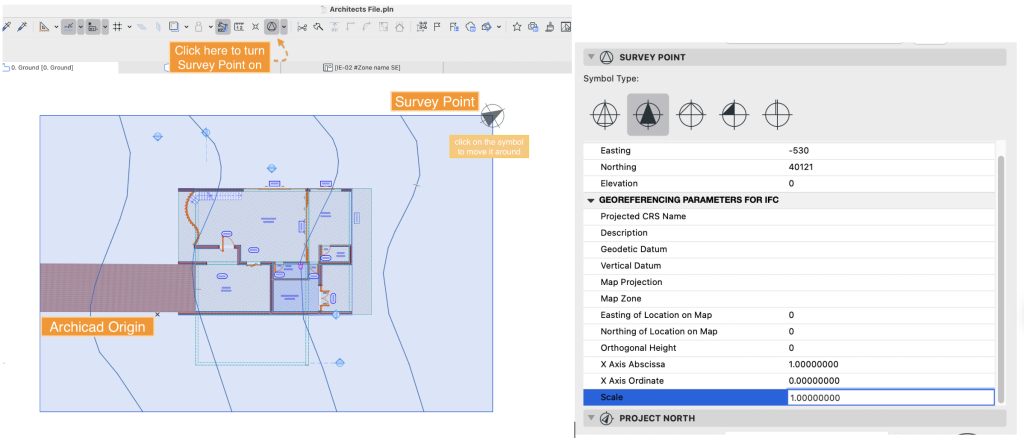Expand the Project North section
This screenshot has height=441, width=1024.
[590, 418]
